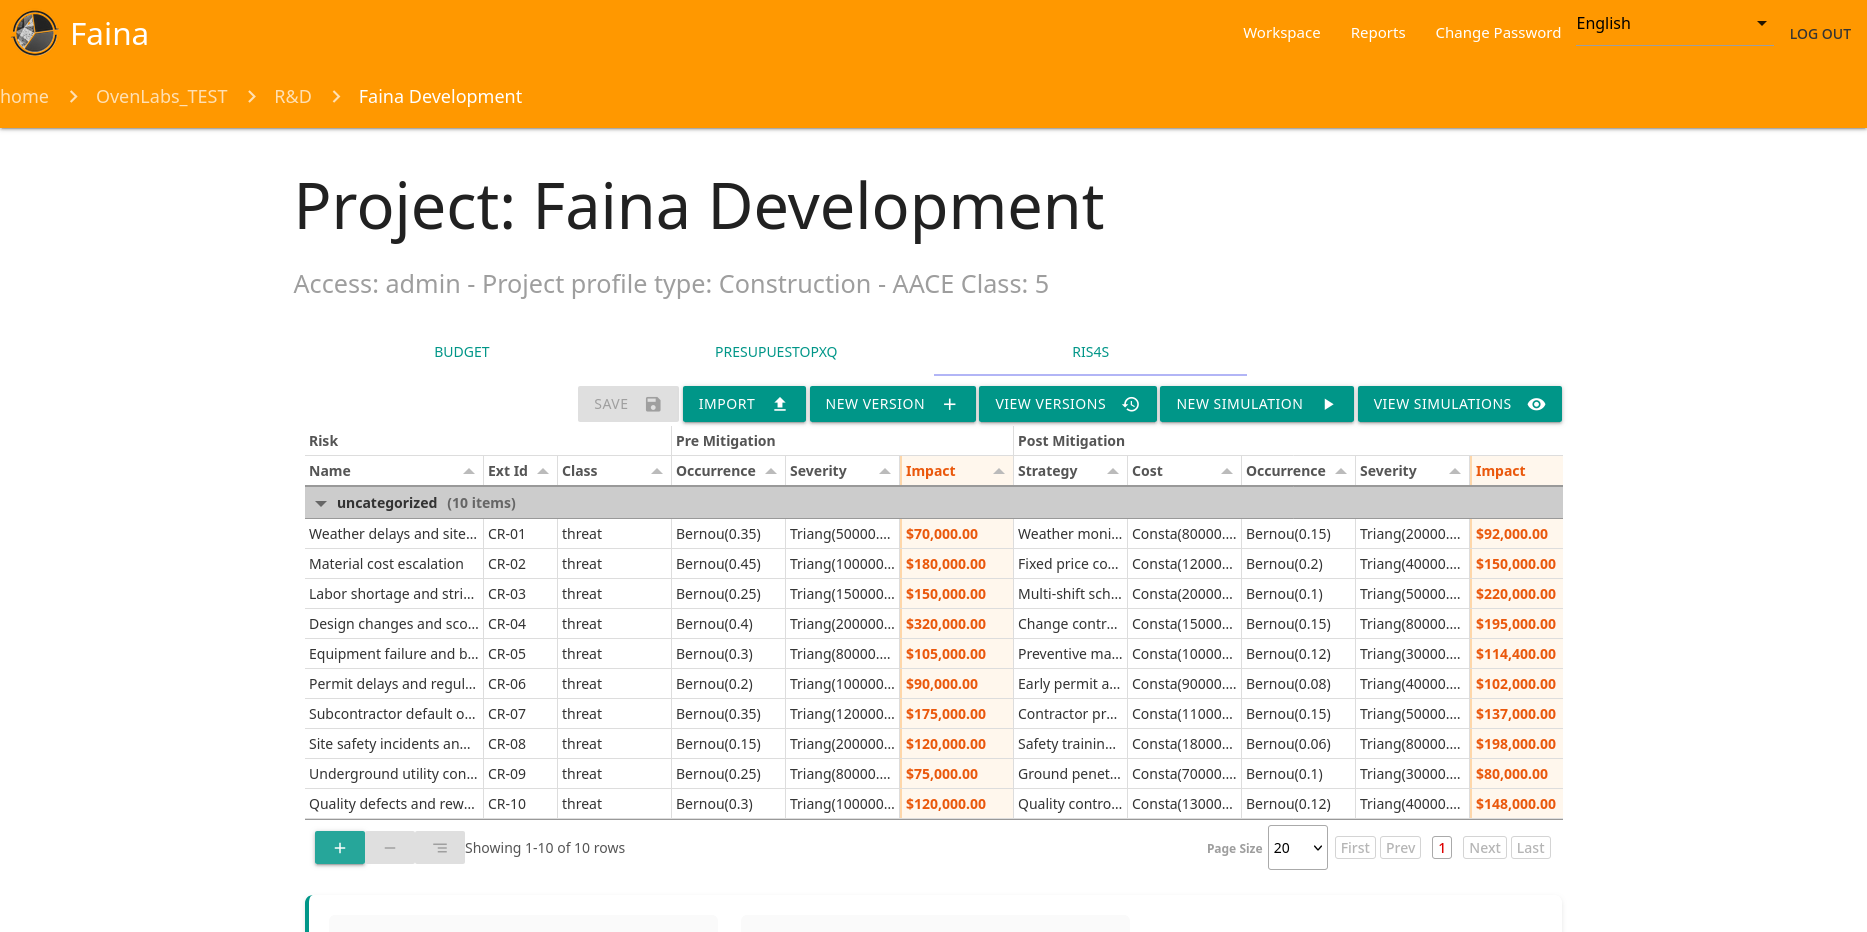Open View Versions history button
1867x932 pixels.
(x=1067, y=404)
